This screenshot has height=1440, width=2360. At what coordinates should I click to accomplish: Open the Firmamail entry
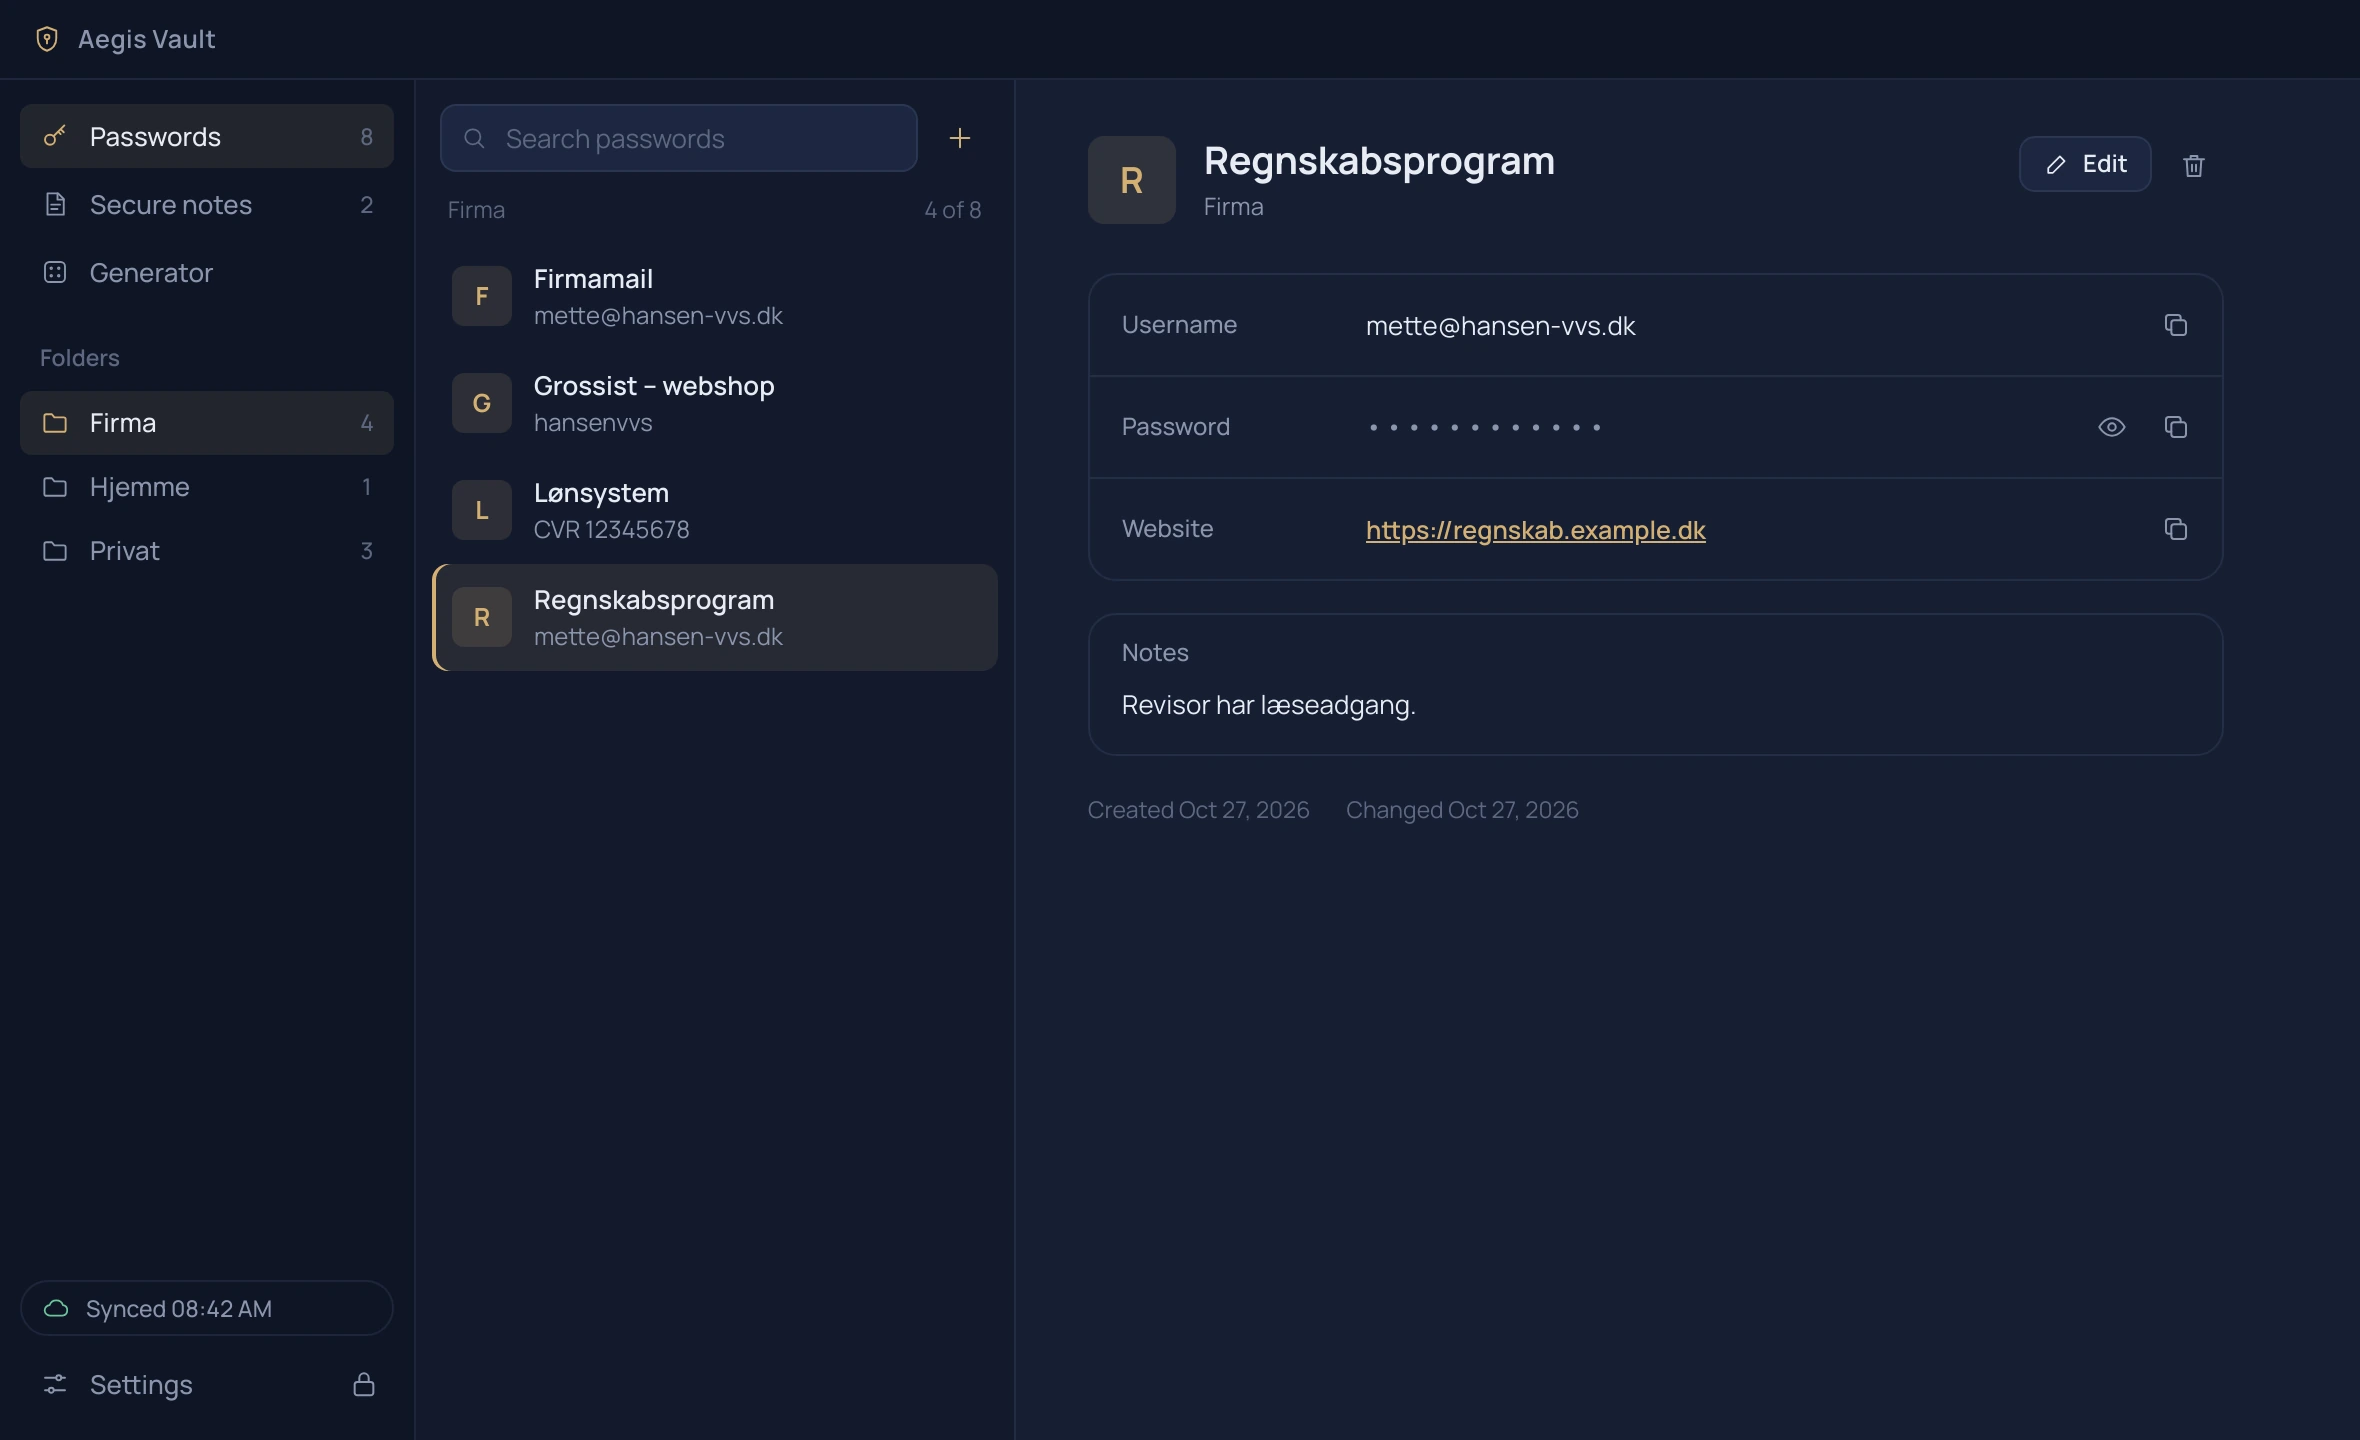pyautogui.click(x=715, y=296)
